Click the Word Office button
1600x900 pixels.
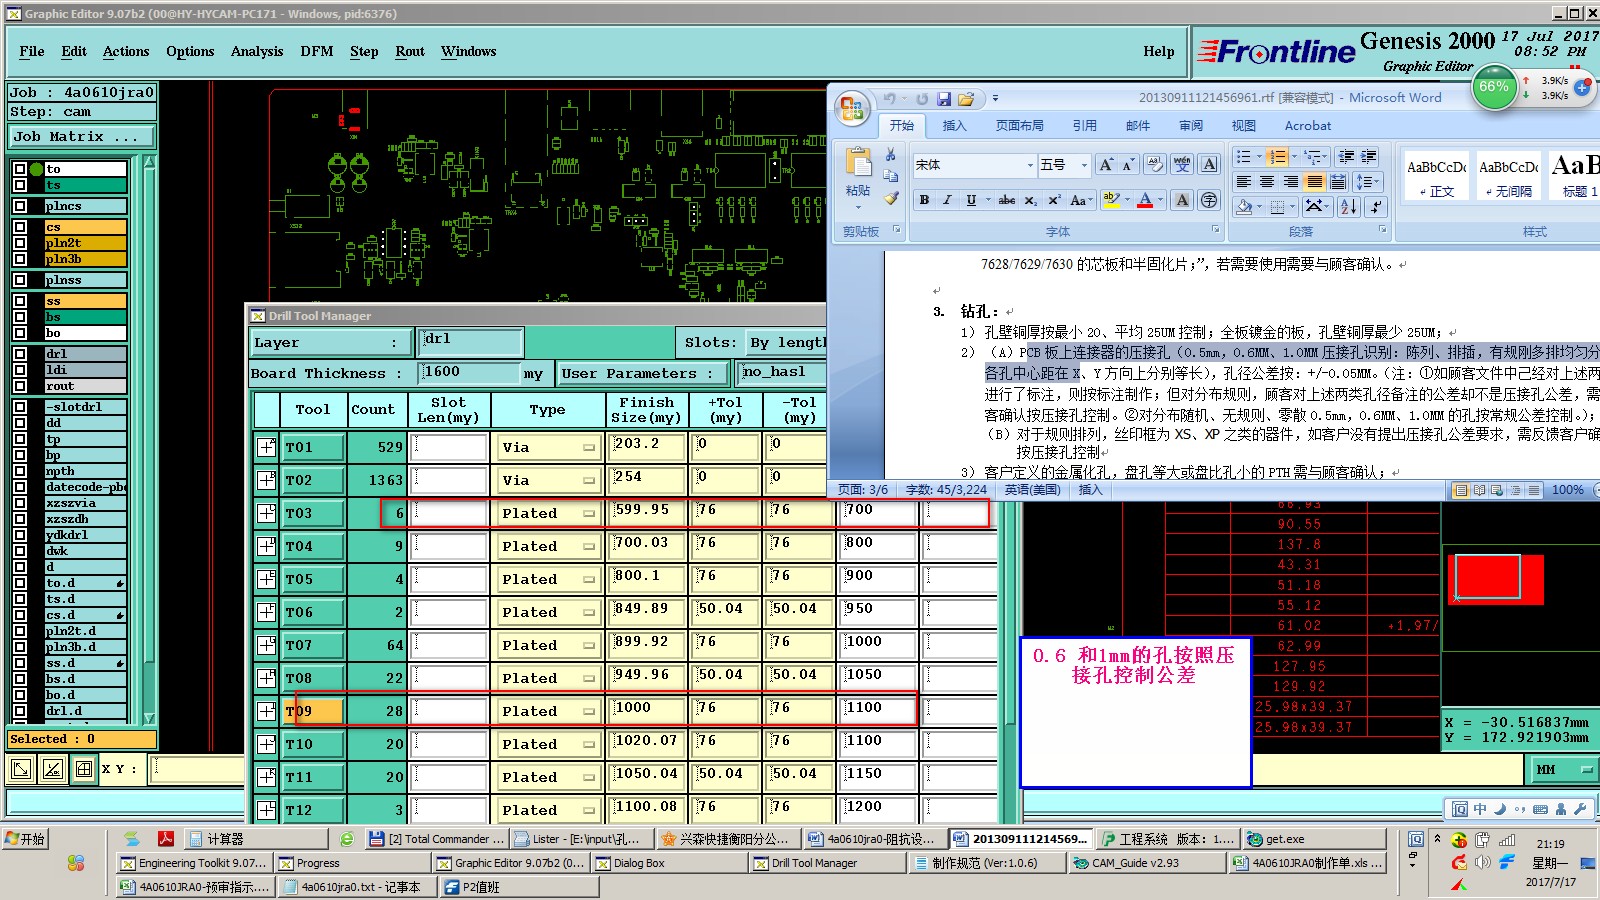853,108
